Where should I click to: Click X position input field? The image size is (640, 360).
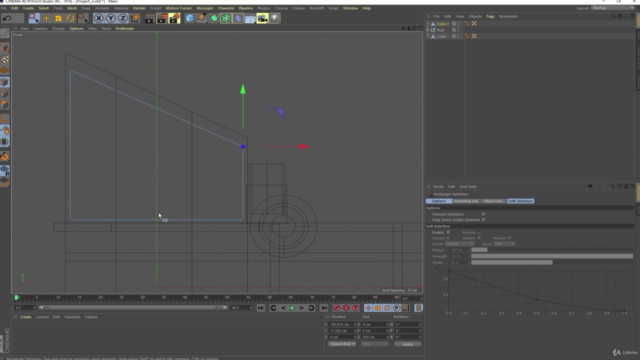(342, 325)
